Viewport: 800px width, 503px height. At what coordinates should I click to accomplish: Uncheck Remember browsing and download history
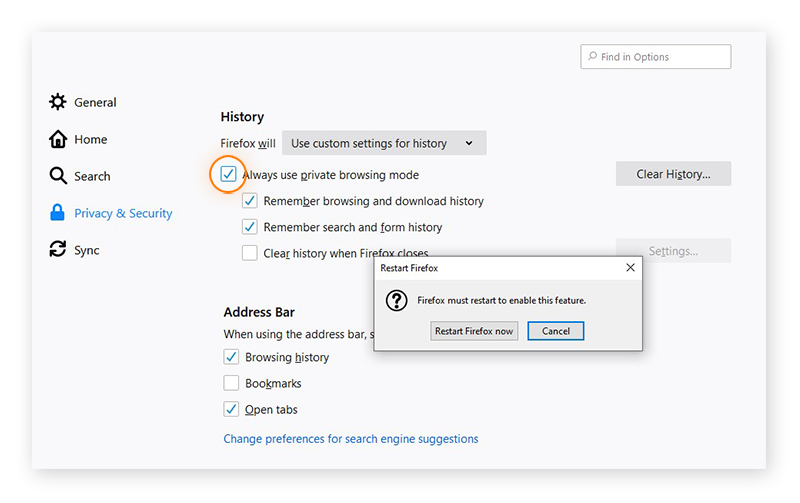pos(249,200)
